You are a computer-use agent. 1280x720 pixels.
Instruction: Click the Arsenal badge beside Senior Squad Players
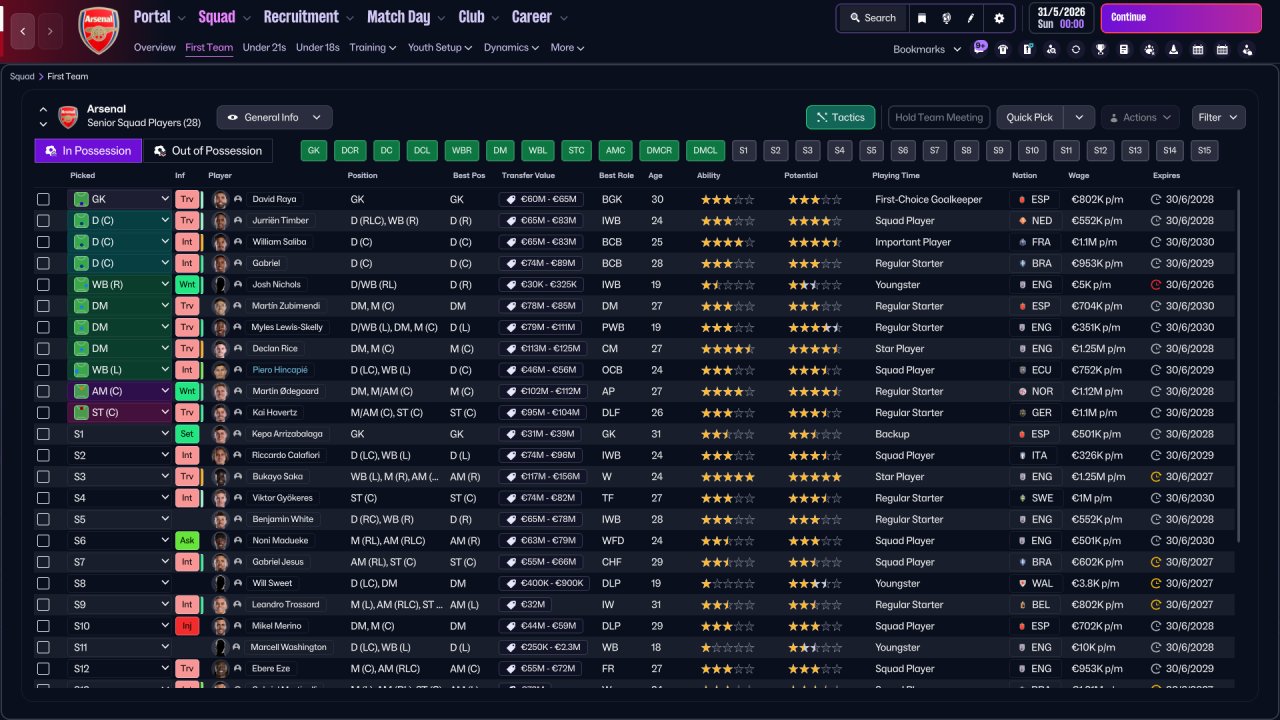click(68, 117)
